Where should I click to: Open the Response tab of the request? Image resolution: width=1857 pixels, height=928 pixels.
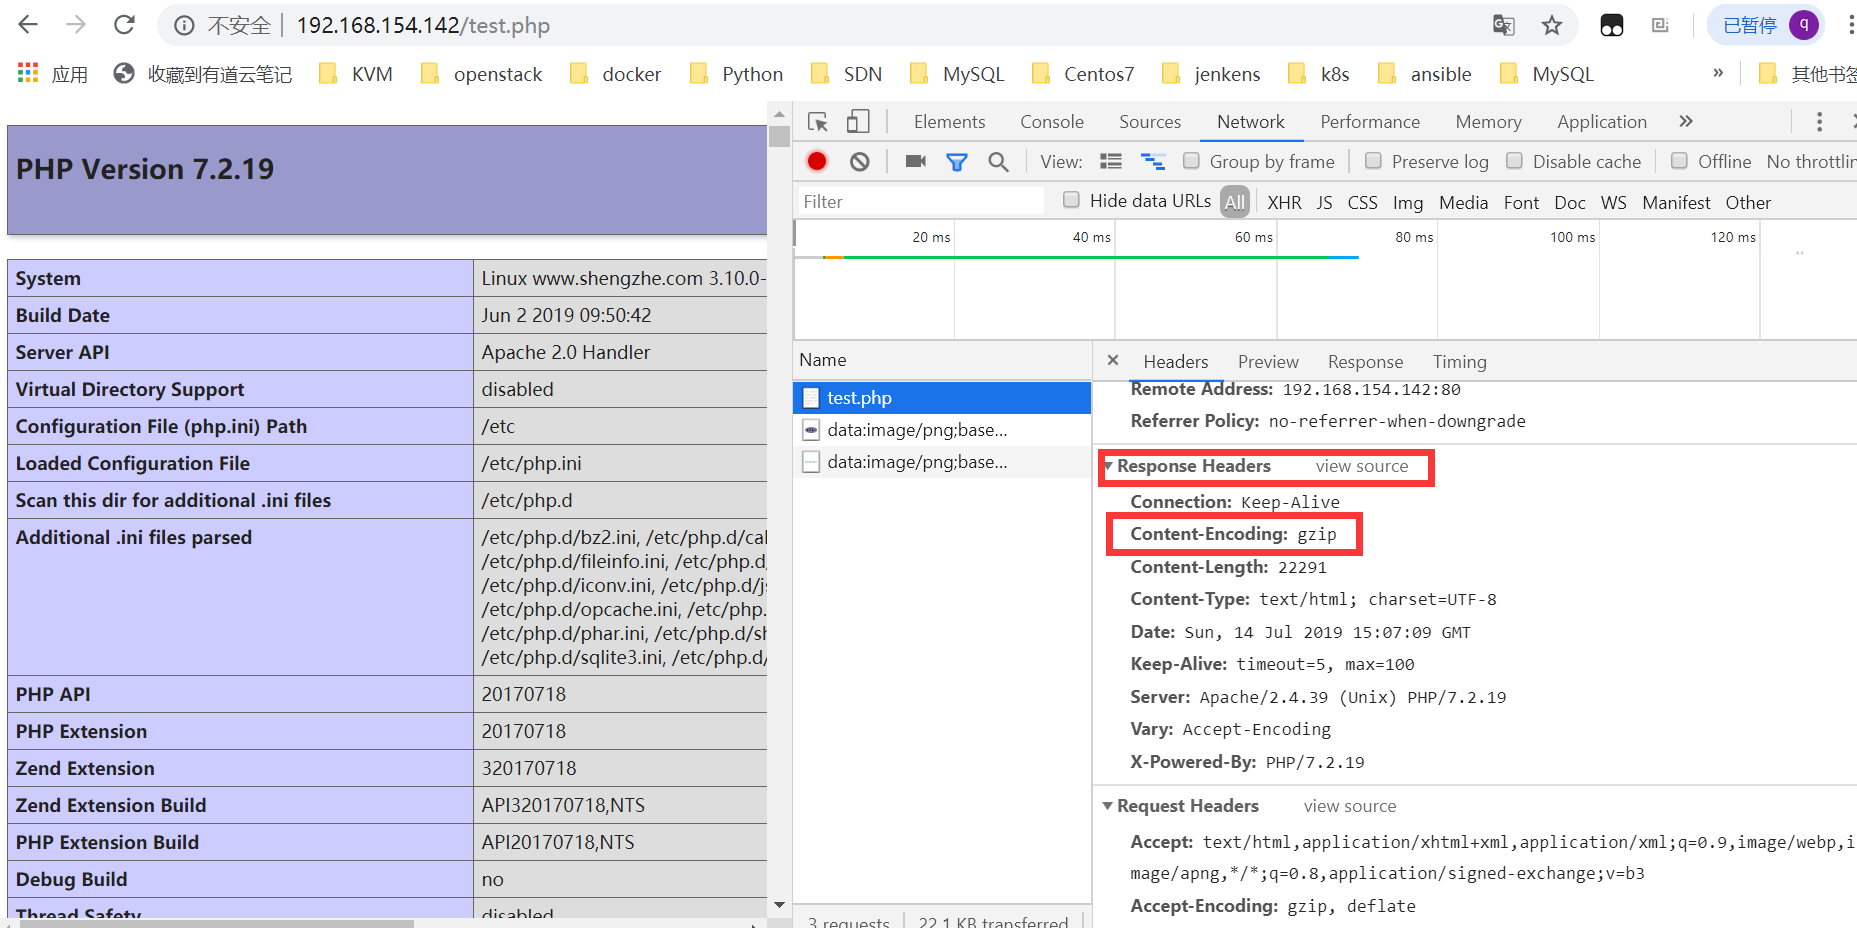tap(1365, 362)
